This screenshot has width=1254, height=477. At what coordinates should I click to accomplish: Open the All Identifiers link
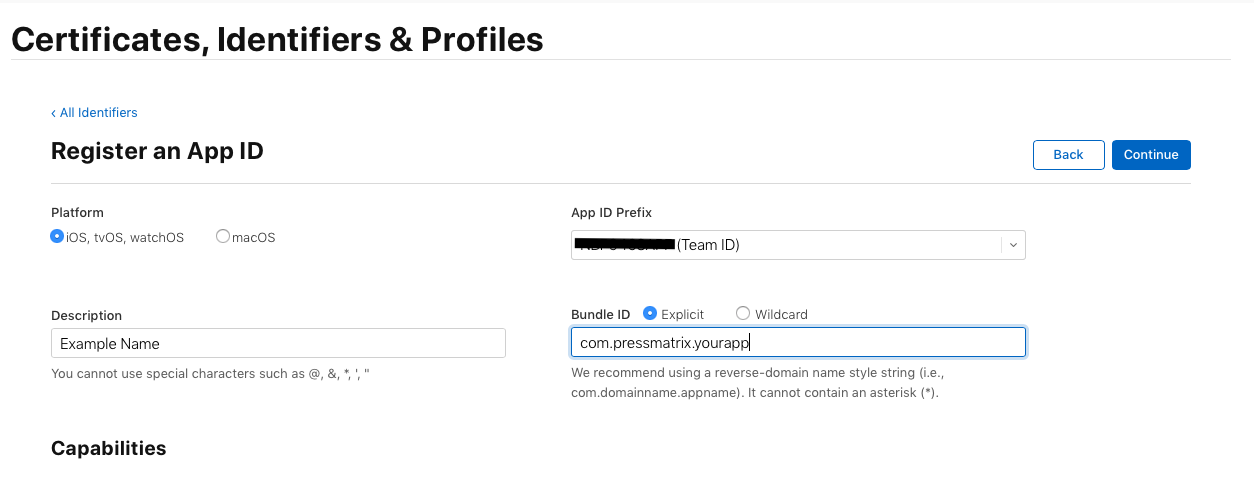pyautogui.click(x=98, y=113)
